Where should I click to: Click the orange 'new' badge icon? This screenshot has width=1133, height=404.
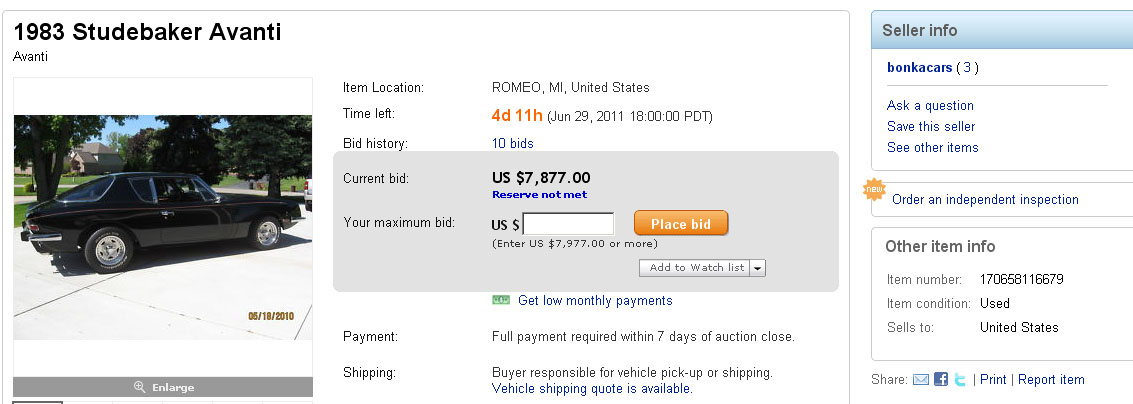[875, 190]
